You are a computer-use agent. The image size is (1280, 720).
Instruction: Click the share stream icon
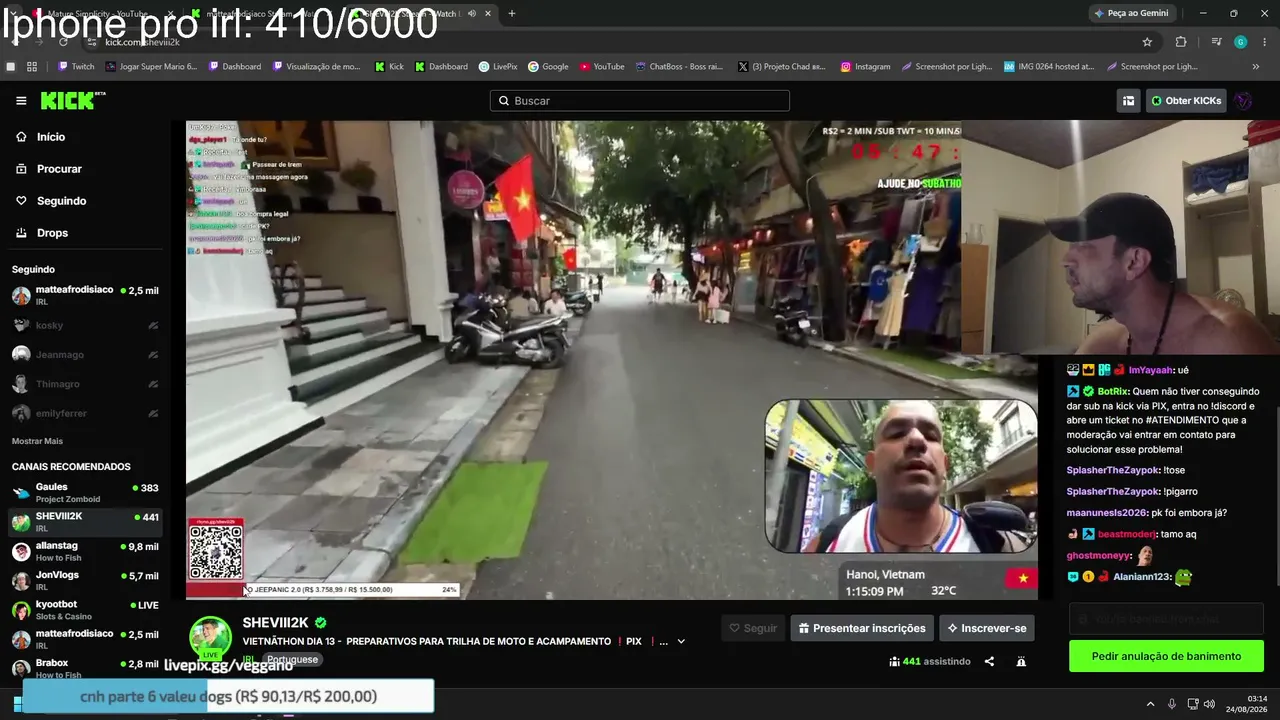pos(989,661)
